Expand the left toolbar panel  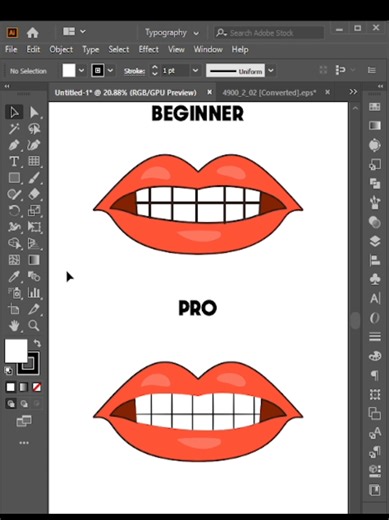pyautogui.click(x=7, y=86)
